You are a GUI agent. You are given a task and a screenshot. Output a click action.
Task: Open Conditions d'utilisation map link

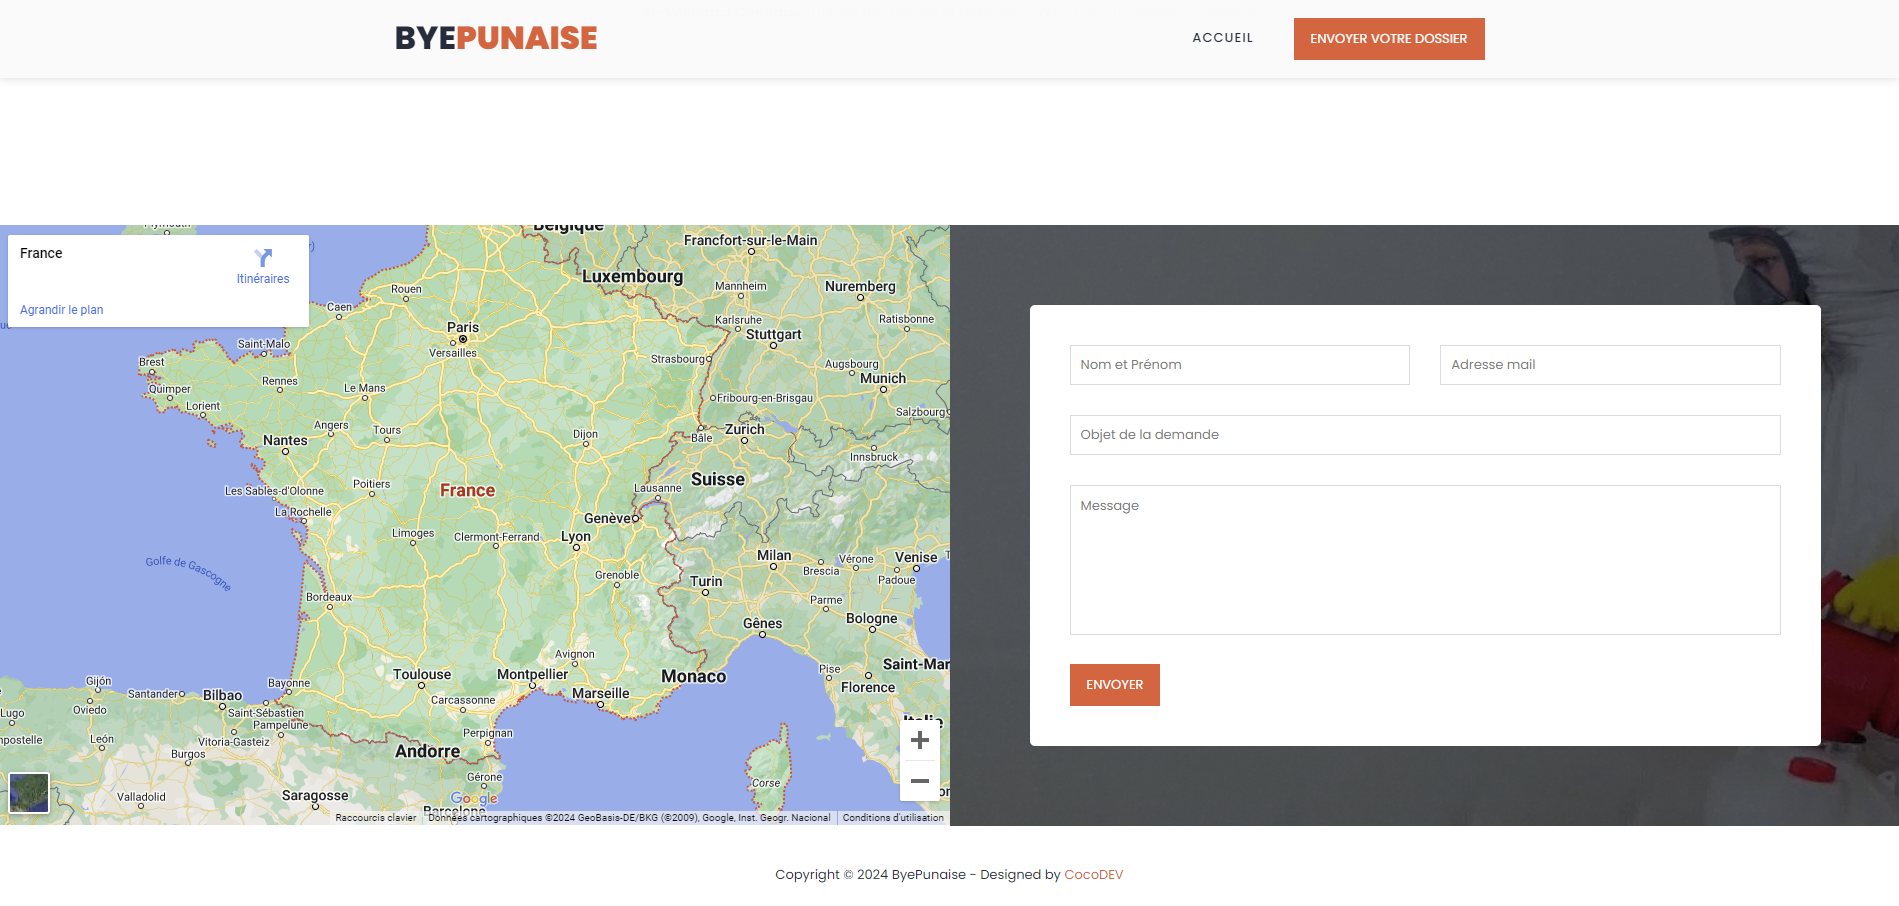892,818
